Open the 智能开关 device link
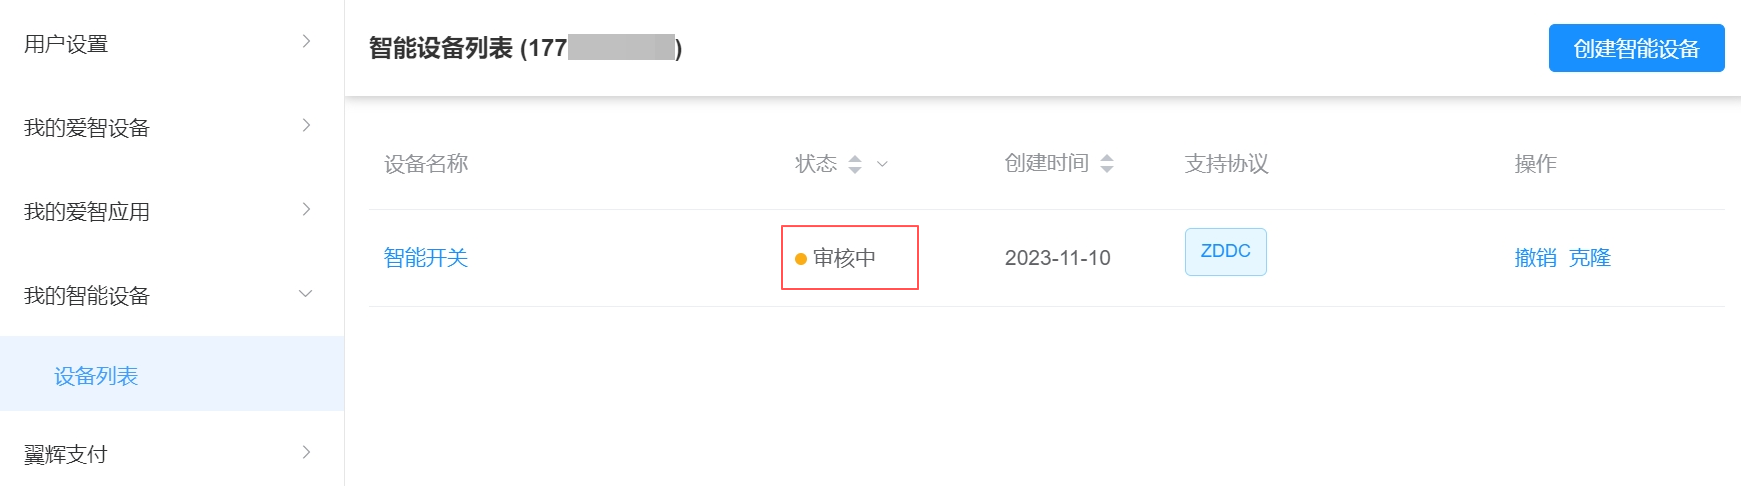Screen dimensions: 1741x486 pyautogui.click(x=426, y=258)
